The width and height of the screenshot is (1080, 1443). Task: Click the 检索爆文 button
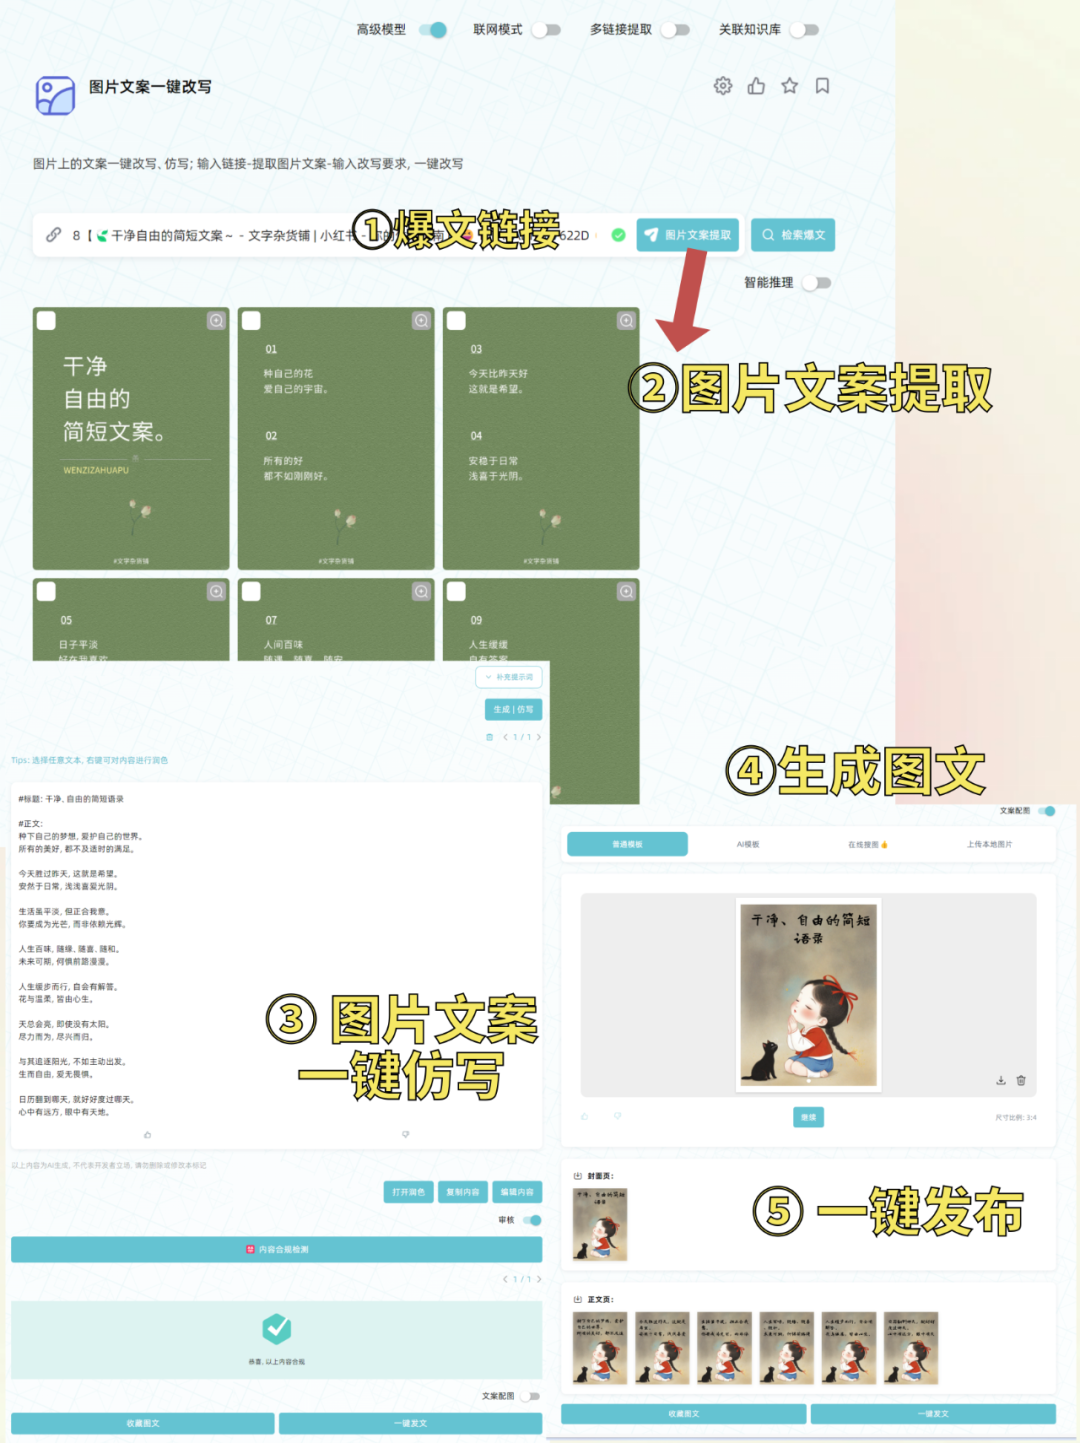(793, 235)
